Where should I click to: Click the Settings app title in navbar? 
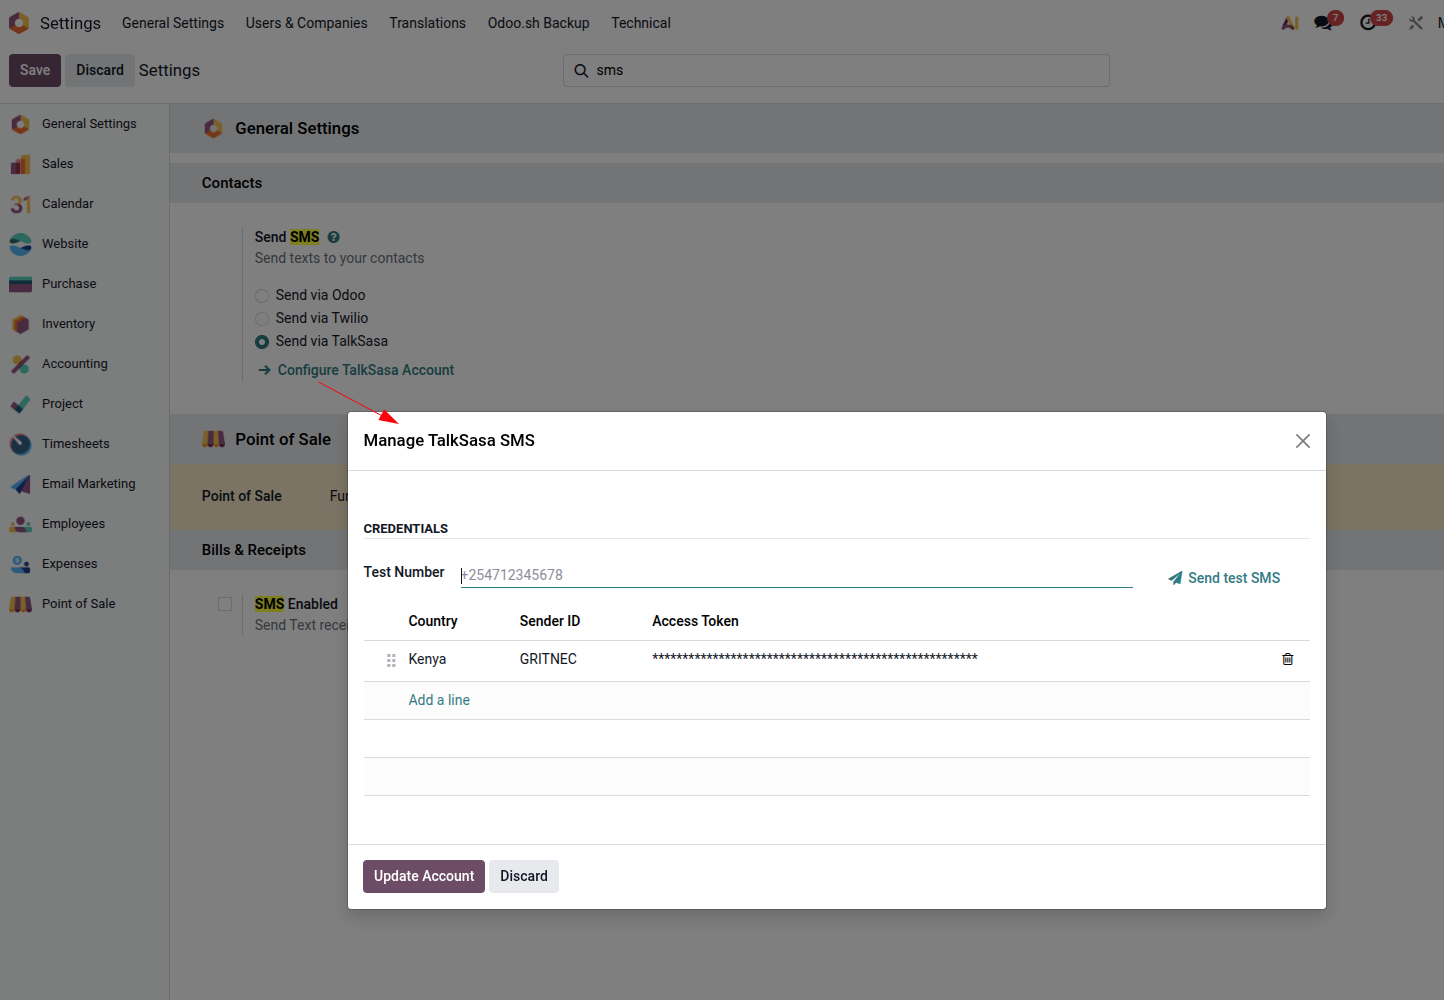70,22
